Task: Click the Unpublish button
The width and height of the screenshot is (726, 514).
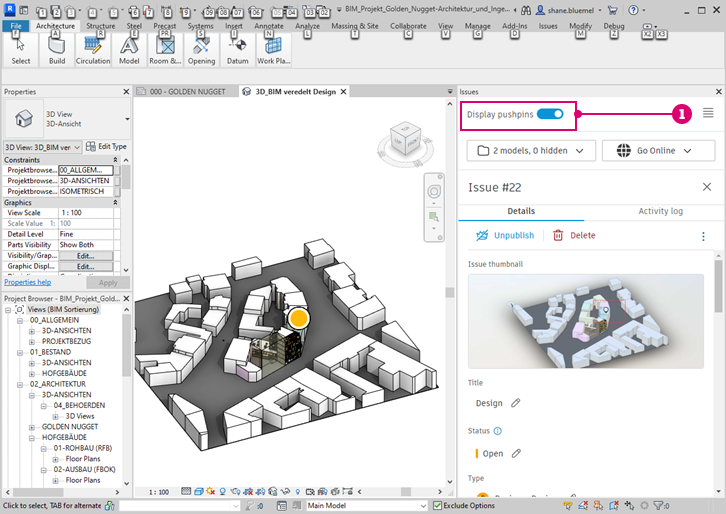Action: (x=505, y=235)
